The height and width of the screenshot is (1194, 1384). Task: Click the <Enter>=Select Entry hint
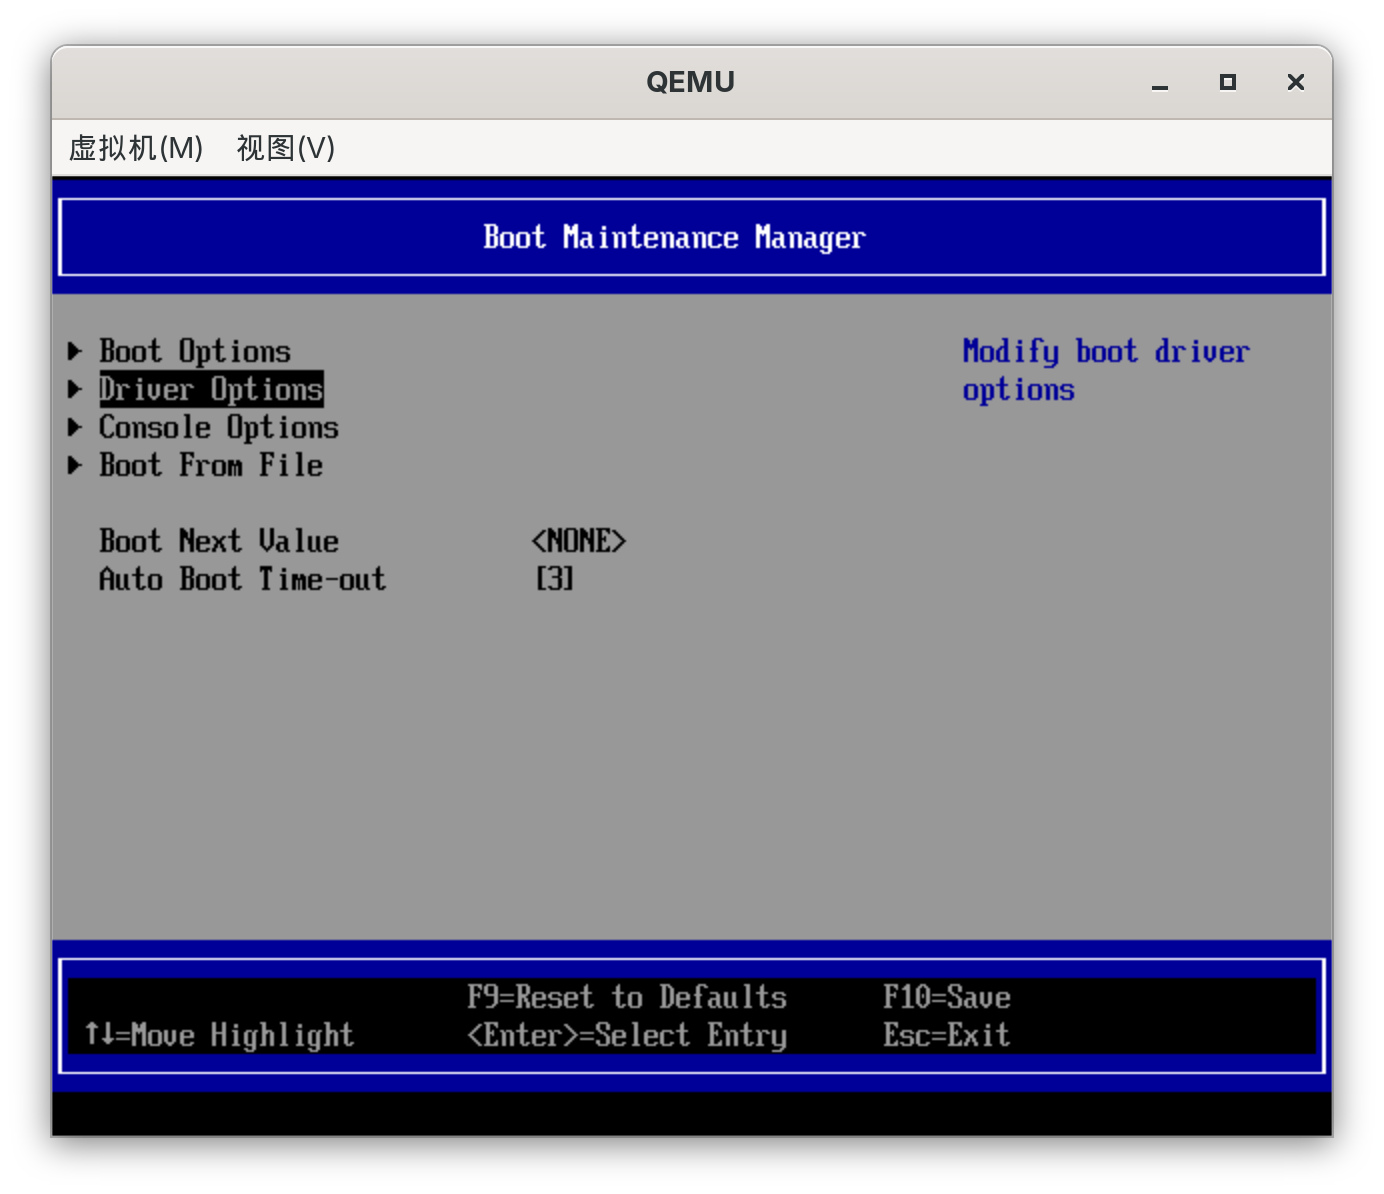pyautogui.click(x=627, y=1035)
